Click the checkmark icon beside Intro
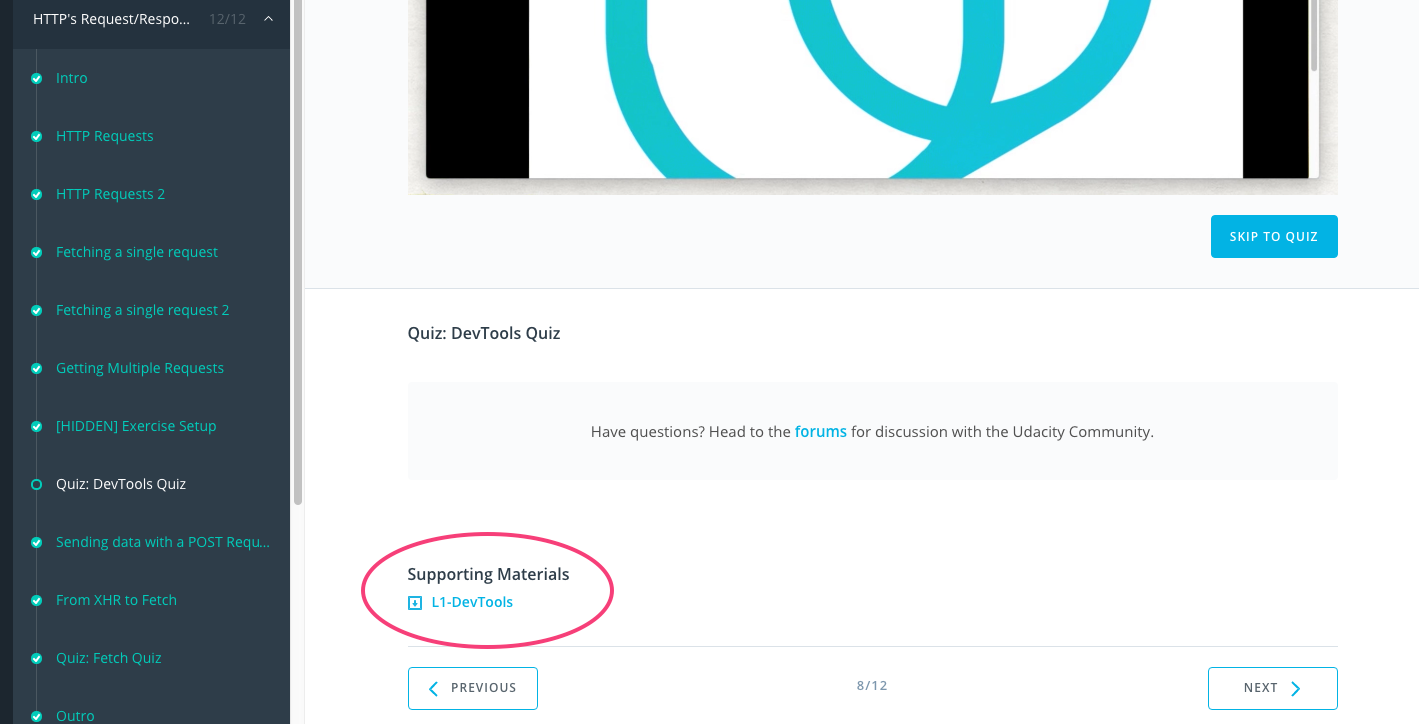1419x724 pixels. (x=37, y=78)
